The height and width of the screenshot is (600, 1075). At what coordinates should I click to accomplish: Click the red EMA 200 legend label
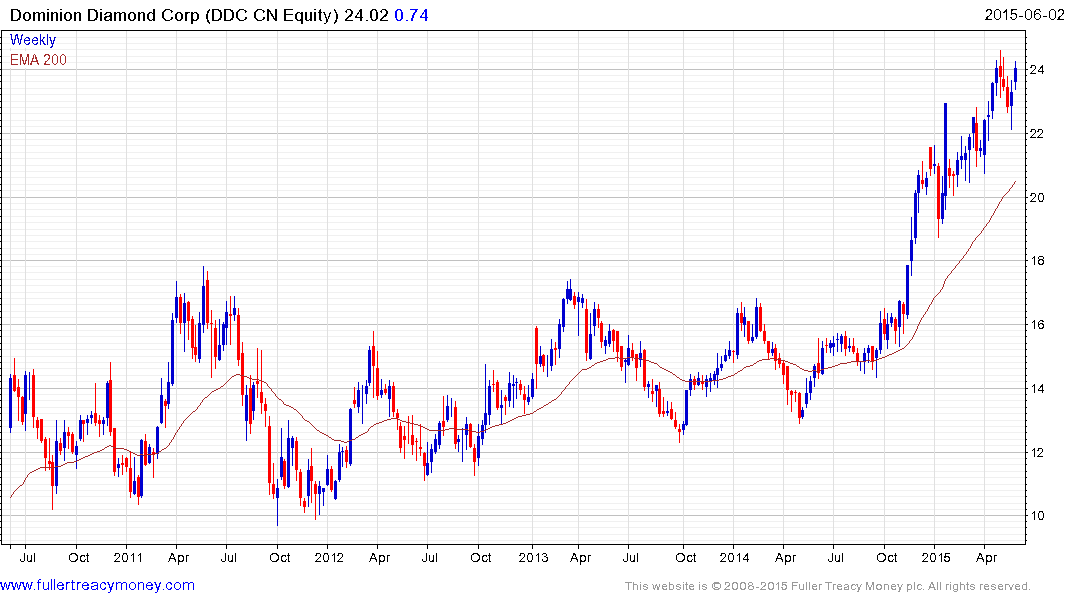click(x=38, y=60)
